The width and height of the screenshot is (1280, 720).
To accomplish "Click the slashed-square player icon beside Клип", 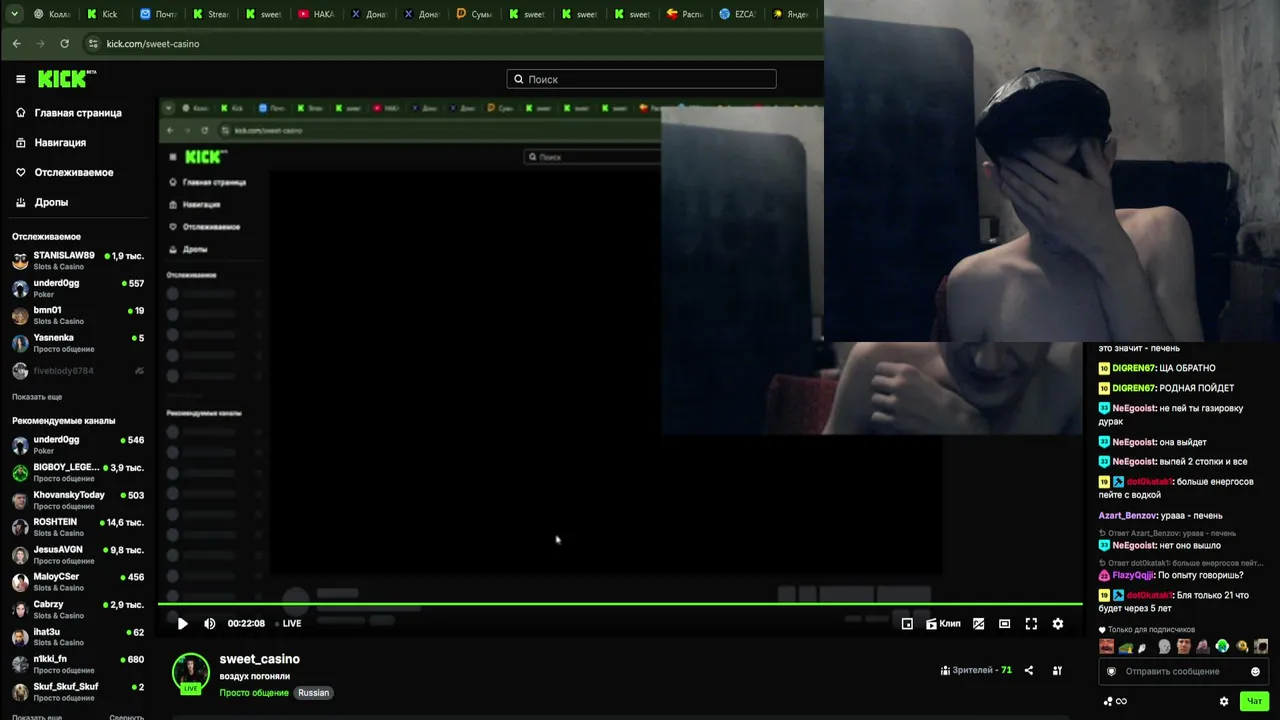I will point(978,623).
